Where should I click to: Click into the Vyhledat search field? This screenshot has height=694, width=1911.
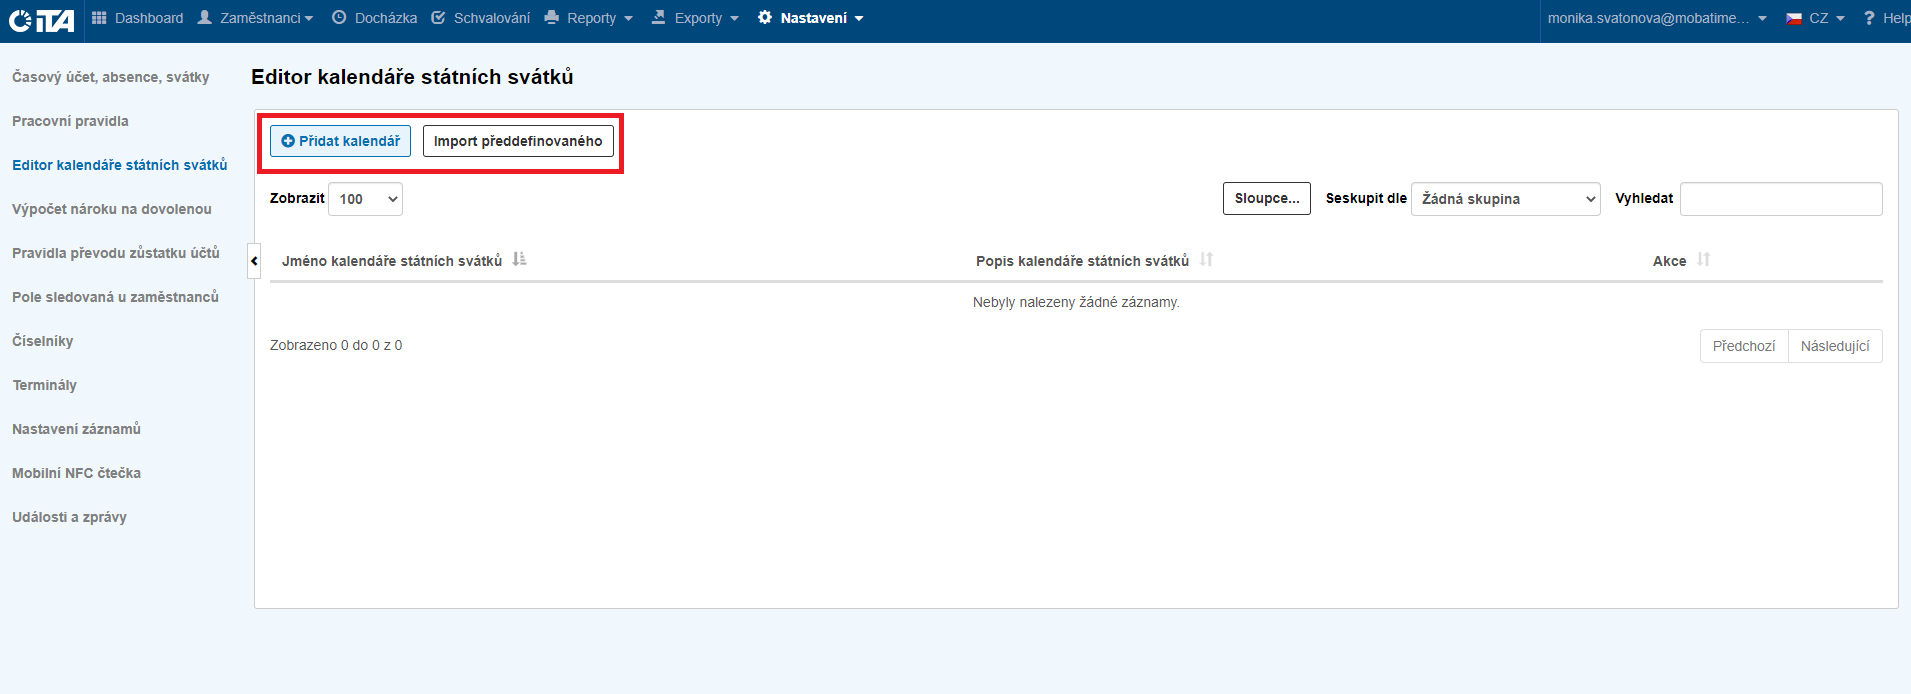tap(1780, 199)
